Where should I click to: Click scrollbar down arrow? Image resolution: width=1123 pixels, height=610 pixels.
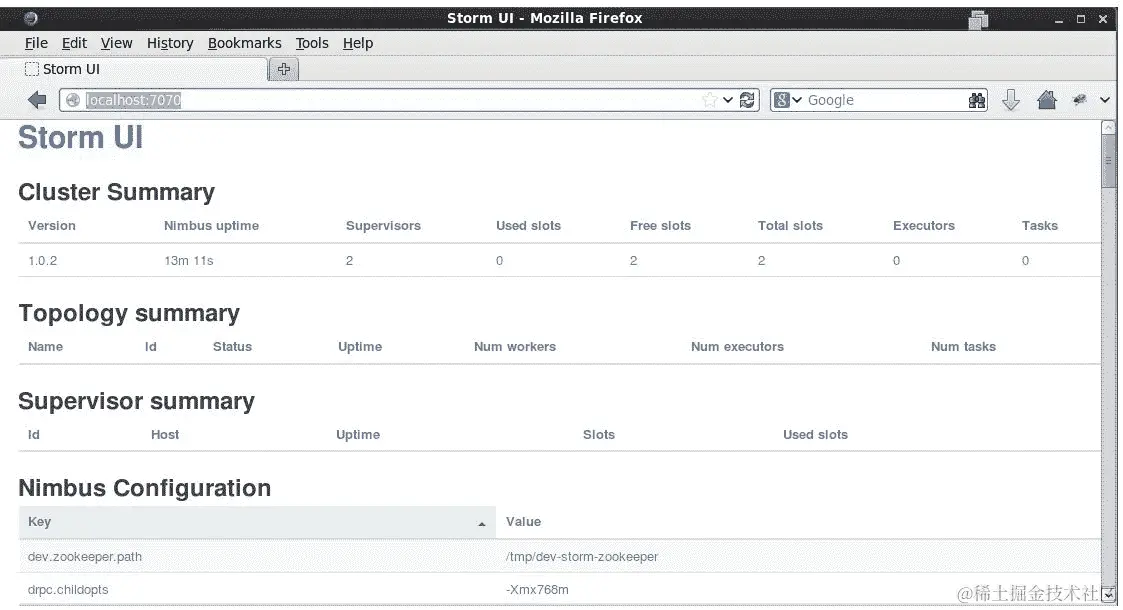(x=1109, y=594)
